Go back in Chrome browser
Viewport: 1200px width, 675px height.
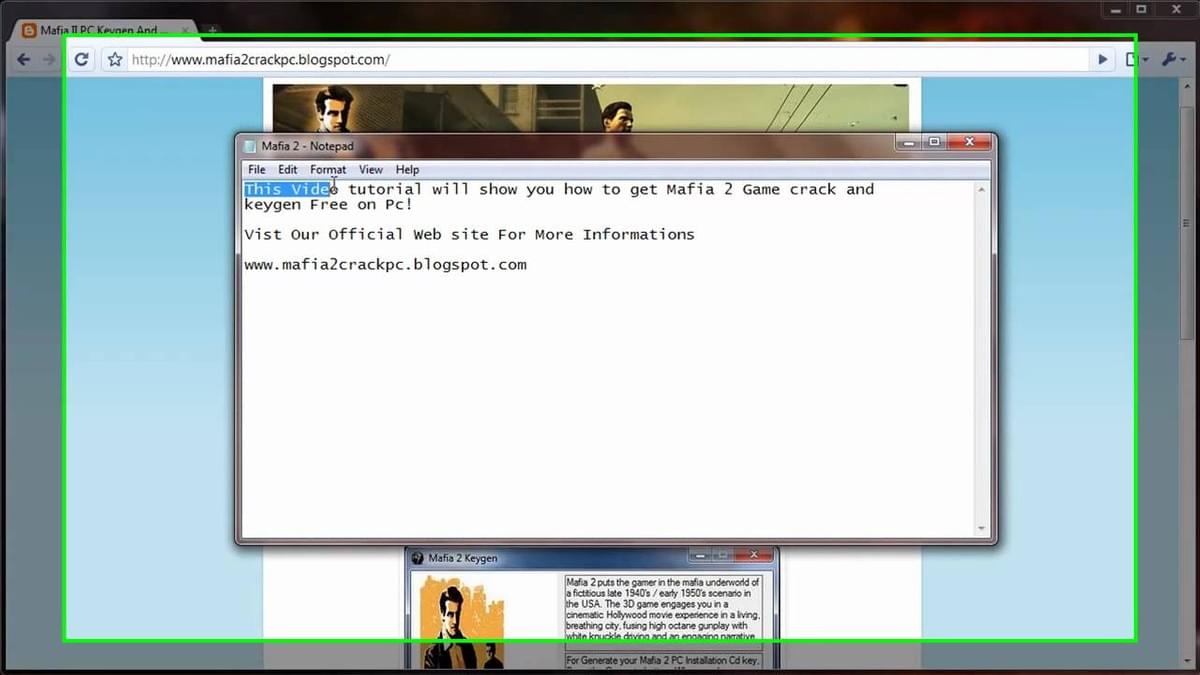(23, 59)
